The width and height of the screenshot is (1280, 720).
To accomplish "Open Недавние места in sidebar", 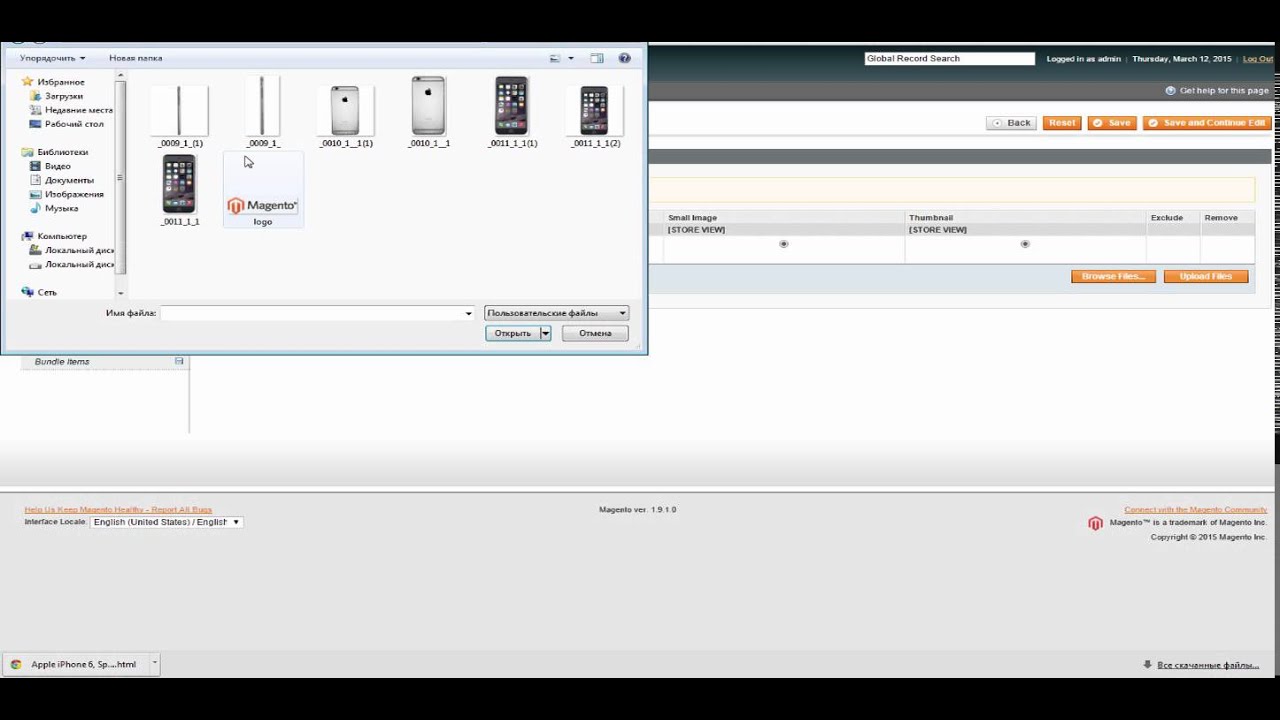I will [x=78, y=110].
